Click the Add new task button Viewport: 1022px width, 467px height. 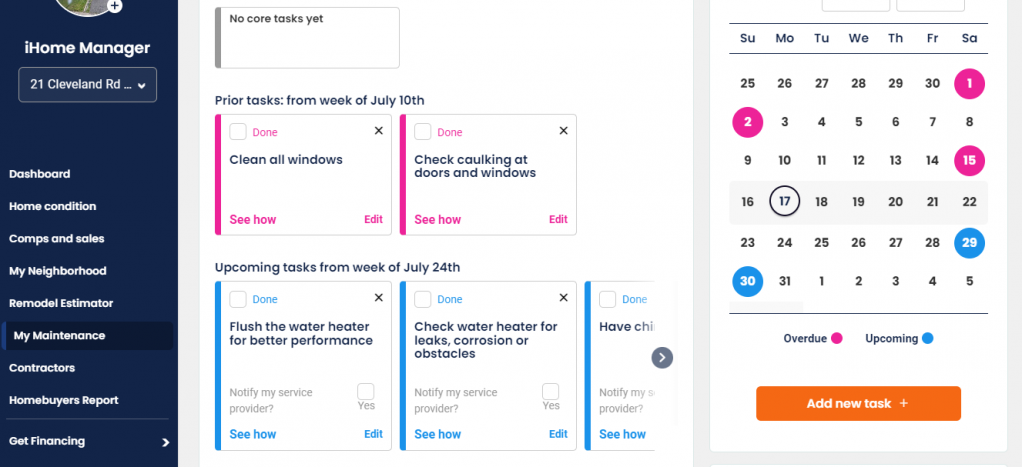click(858, 403)
